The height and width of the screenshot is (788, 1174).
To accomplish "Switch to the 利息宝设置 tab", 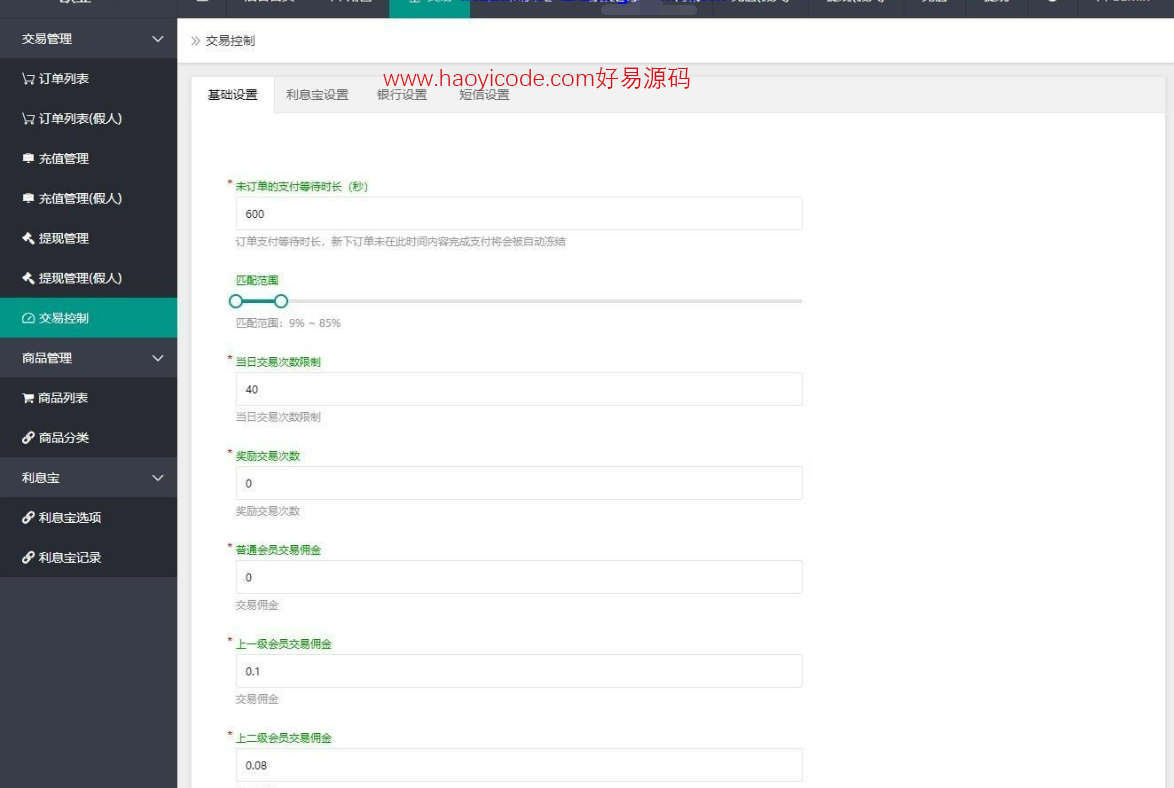I will pos(317,95).
